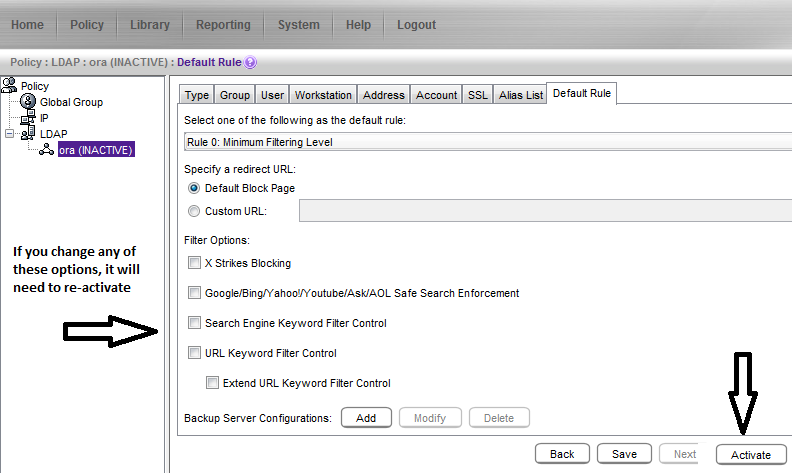Click the help icon beside Default Rule
Image resolution: width=792 pixels, height=473 pixels.
point(250,62)
